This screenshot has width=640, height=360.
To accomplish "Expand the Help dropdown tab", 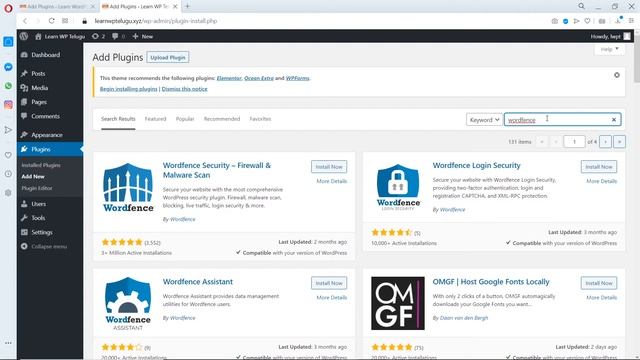I will [610, 49].
